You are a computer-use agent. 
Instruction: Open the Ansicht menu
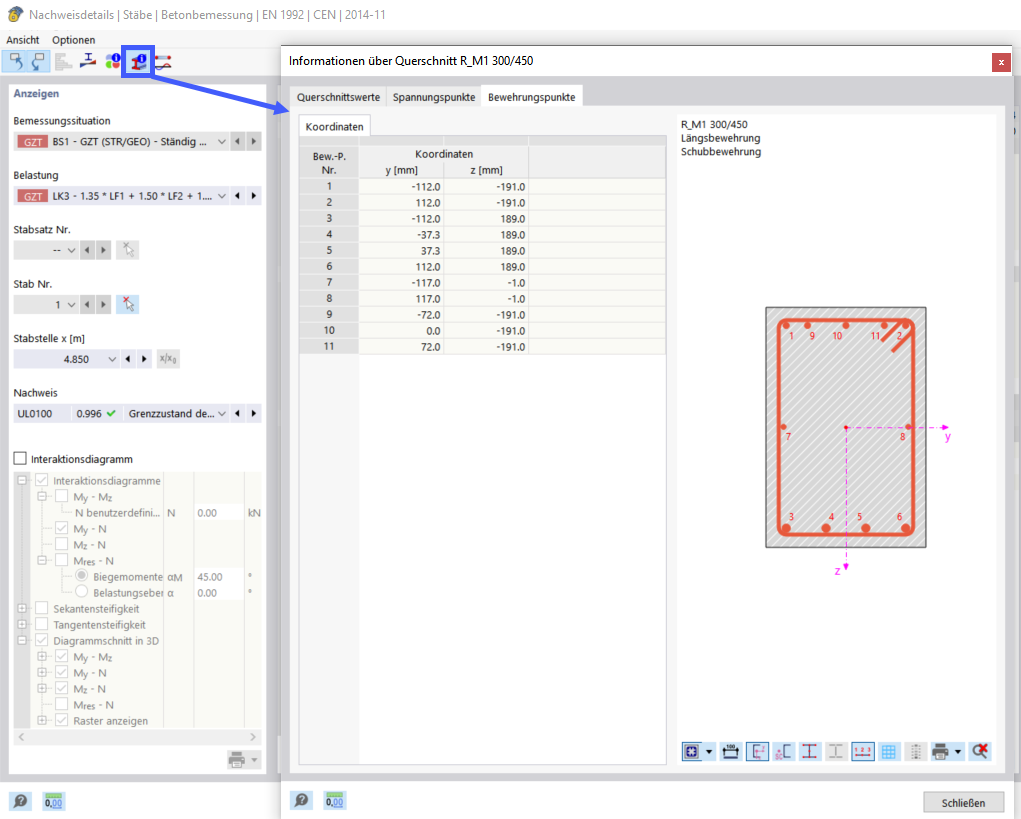coord(23,40)
